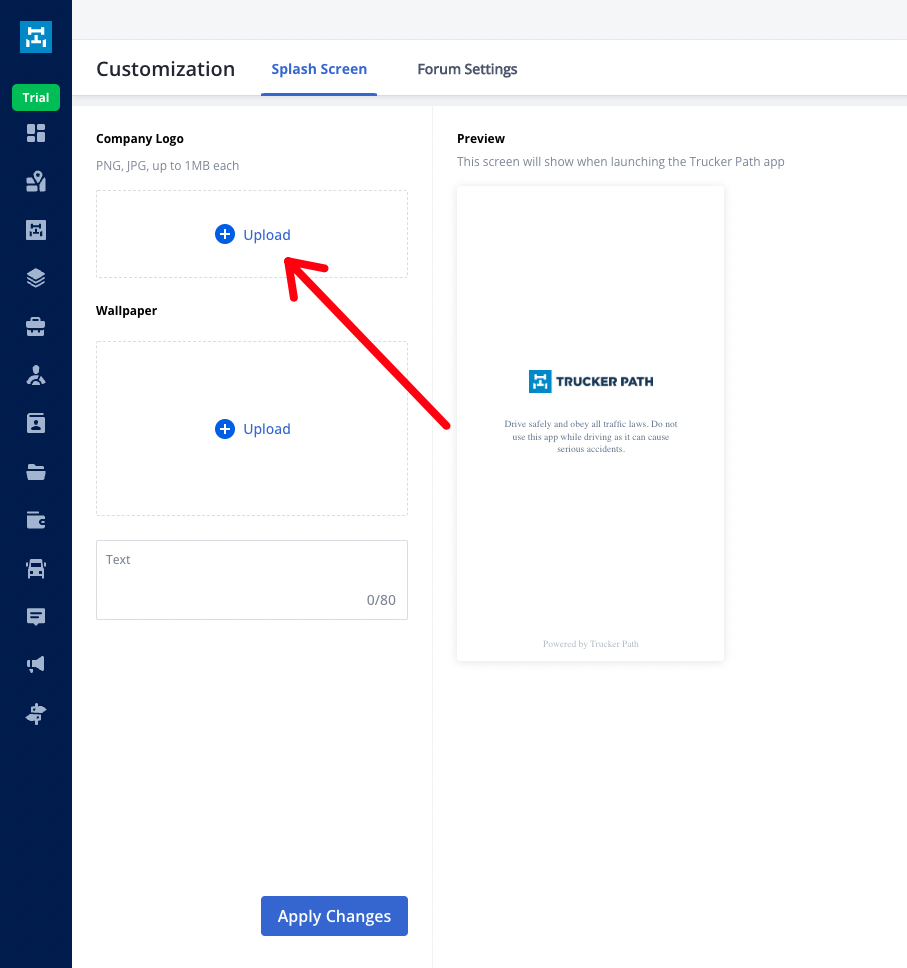Click the splash screen preview thumbnail
Image resolution: width=907 pixels, height=968 pixels.
(590, 424)
